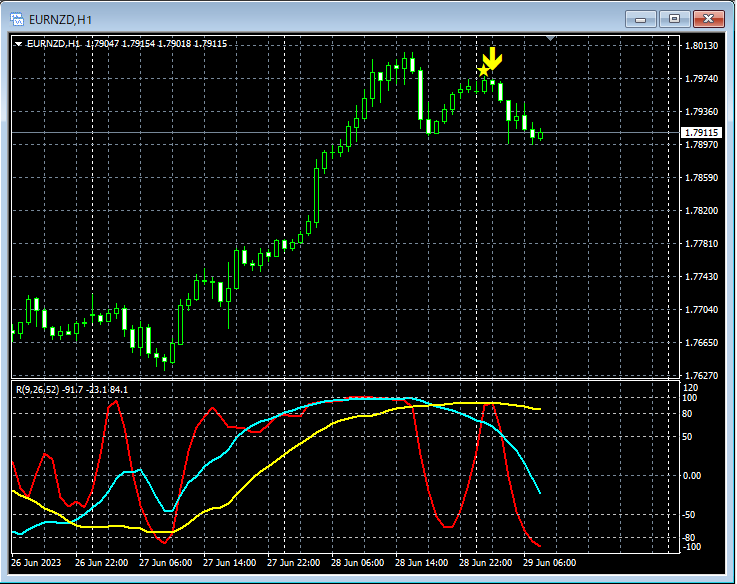The width and height of the screenshot is (737, 584).
Task: Open the triangle menu beside EURNZD,H1 label
Action: coord(18,44)
